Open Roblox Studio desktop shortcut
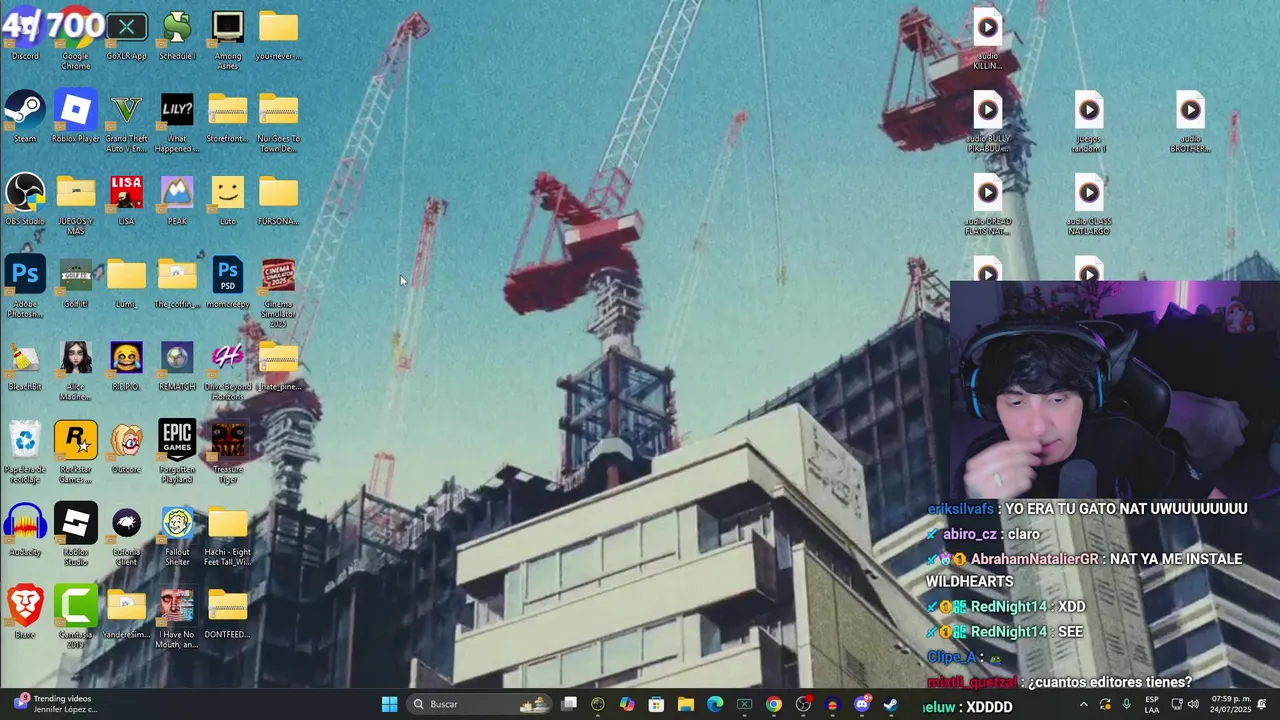Viewport: 1280px width, 720px height. pos(76,535)
